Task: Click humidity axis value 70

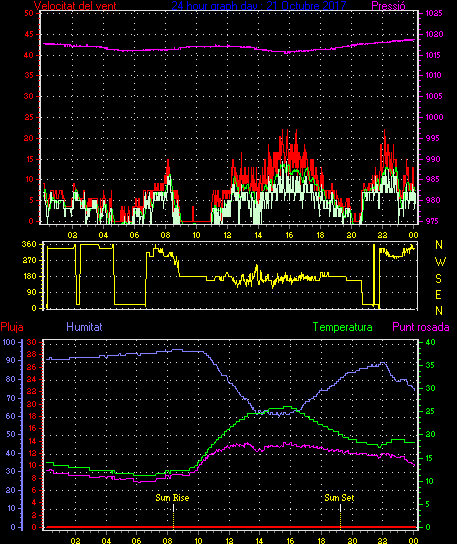Action: [x=11, y=398]
